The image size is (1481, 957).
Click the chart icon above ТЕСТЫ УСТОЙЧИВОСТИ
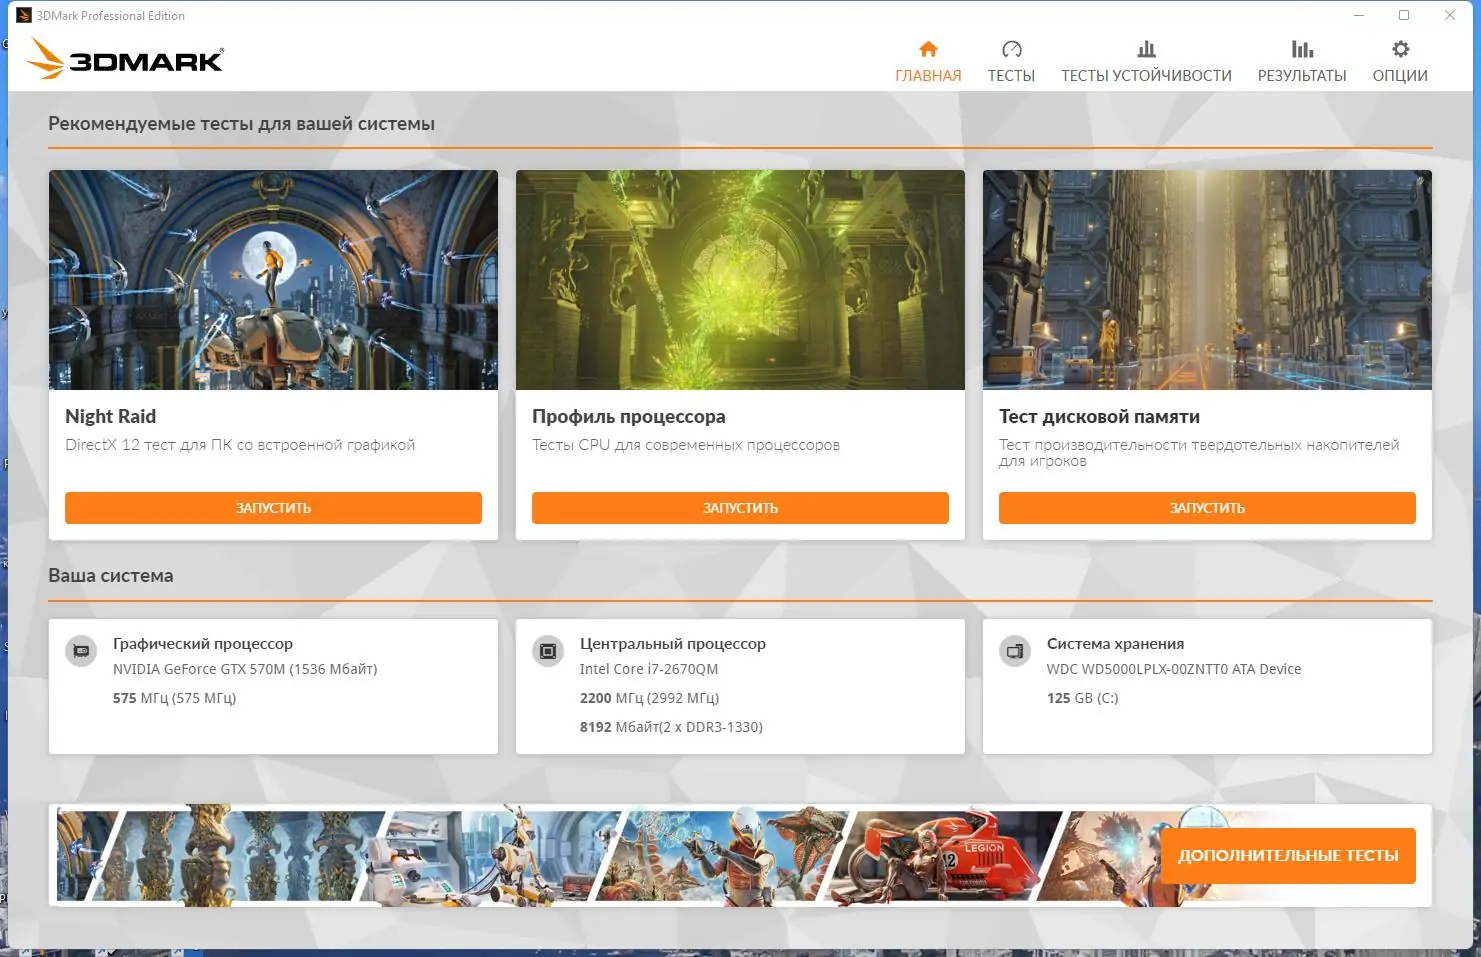click(x=1146, y=49)
